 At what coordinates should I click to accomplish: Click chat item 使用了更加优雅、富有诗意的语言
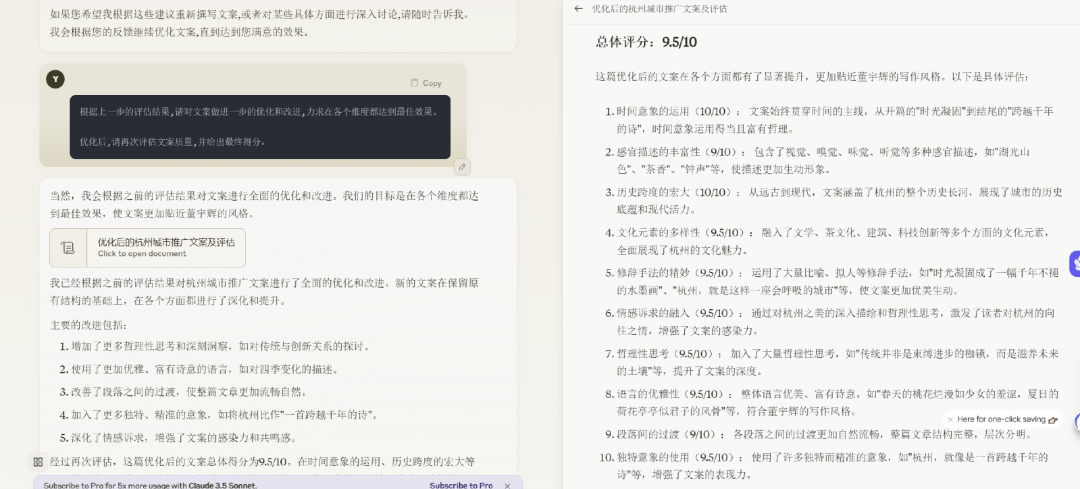pos(199,369)
